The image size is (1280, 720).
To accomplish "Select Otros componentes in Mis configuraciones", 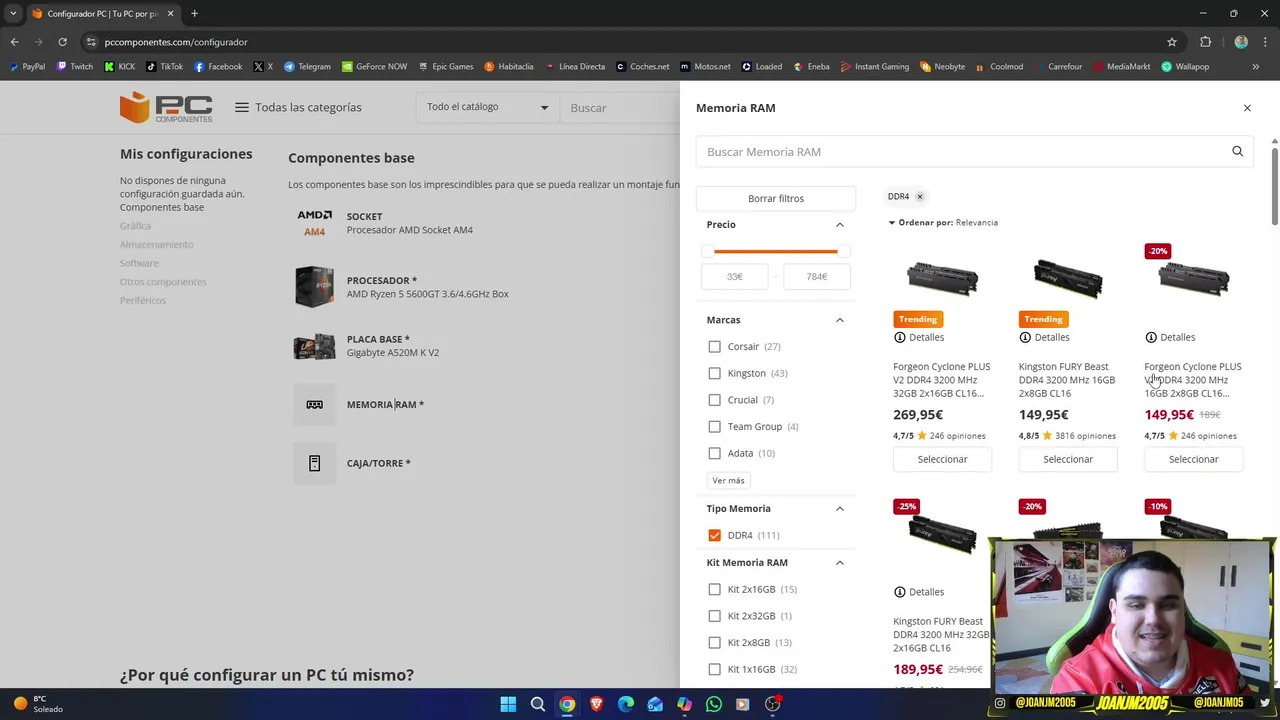I will point(163,282).
